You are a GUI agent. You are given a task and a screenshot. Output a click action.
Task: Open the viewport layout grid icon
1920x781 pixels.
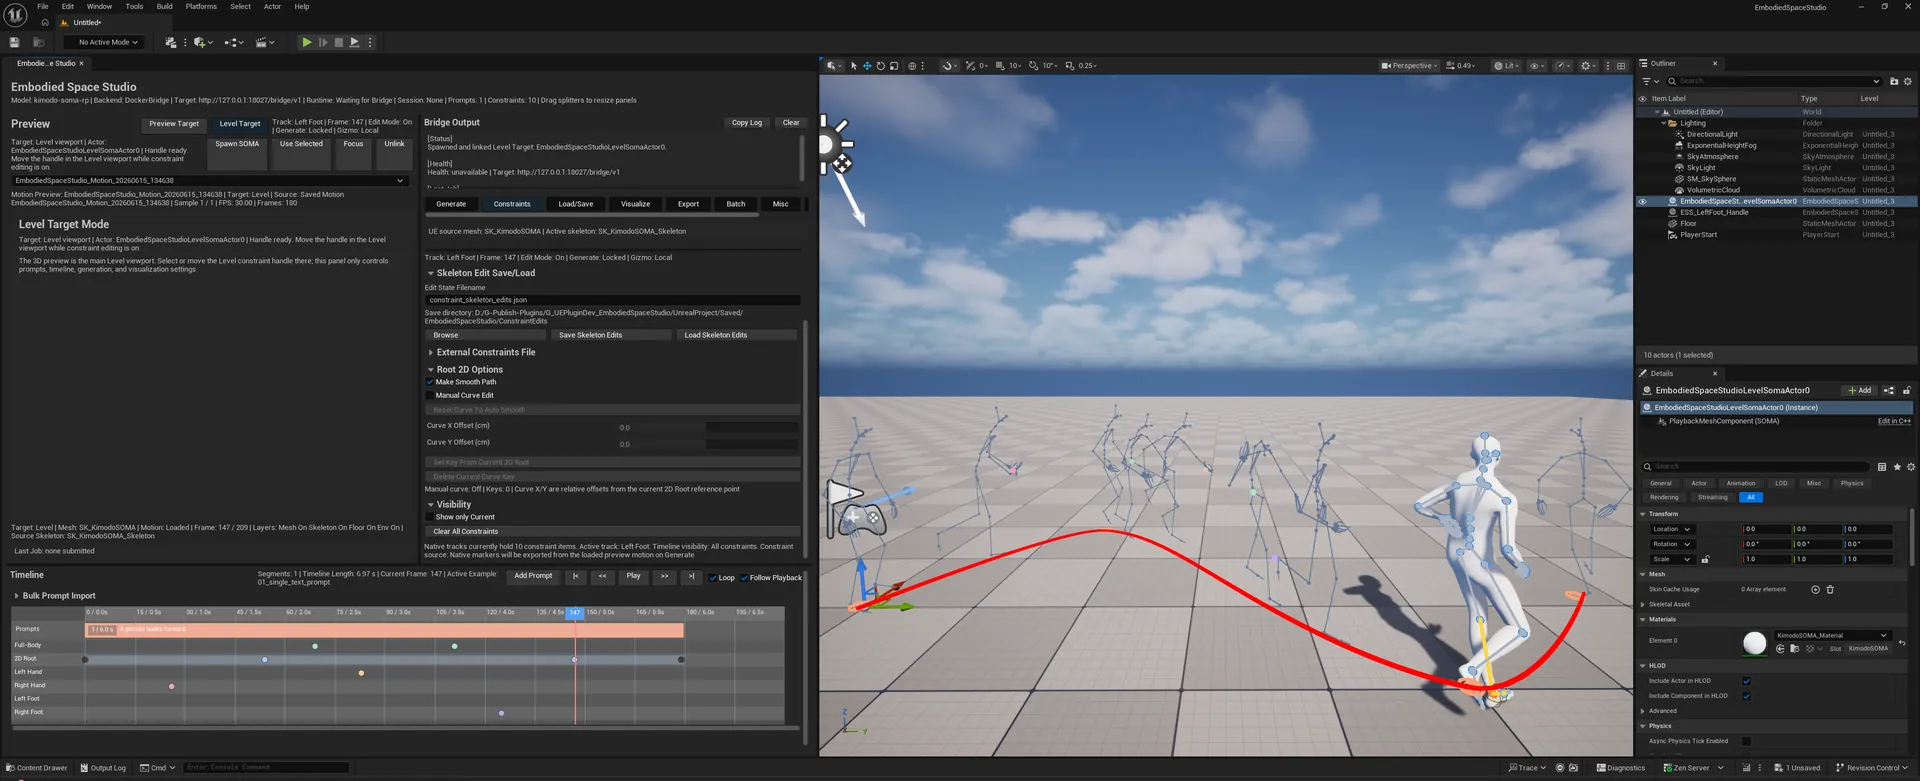tap(1621, 66)
